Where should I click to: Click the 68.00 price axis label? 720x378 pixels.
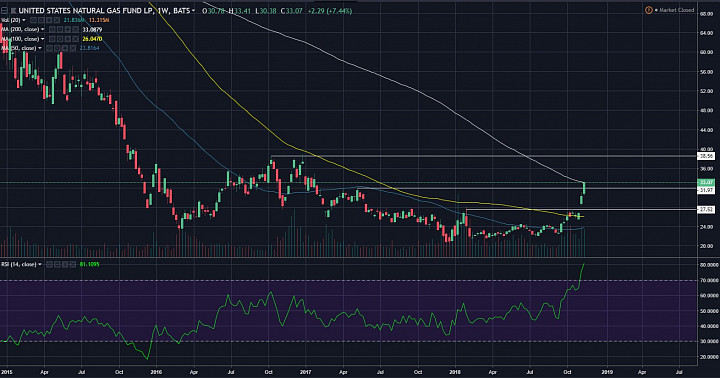click(x=706, y=14)
